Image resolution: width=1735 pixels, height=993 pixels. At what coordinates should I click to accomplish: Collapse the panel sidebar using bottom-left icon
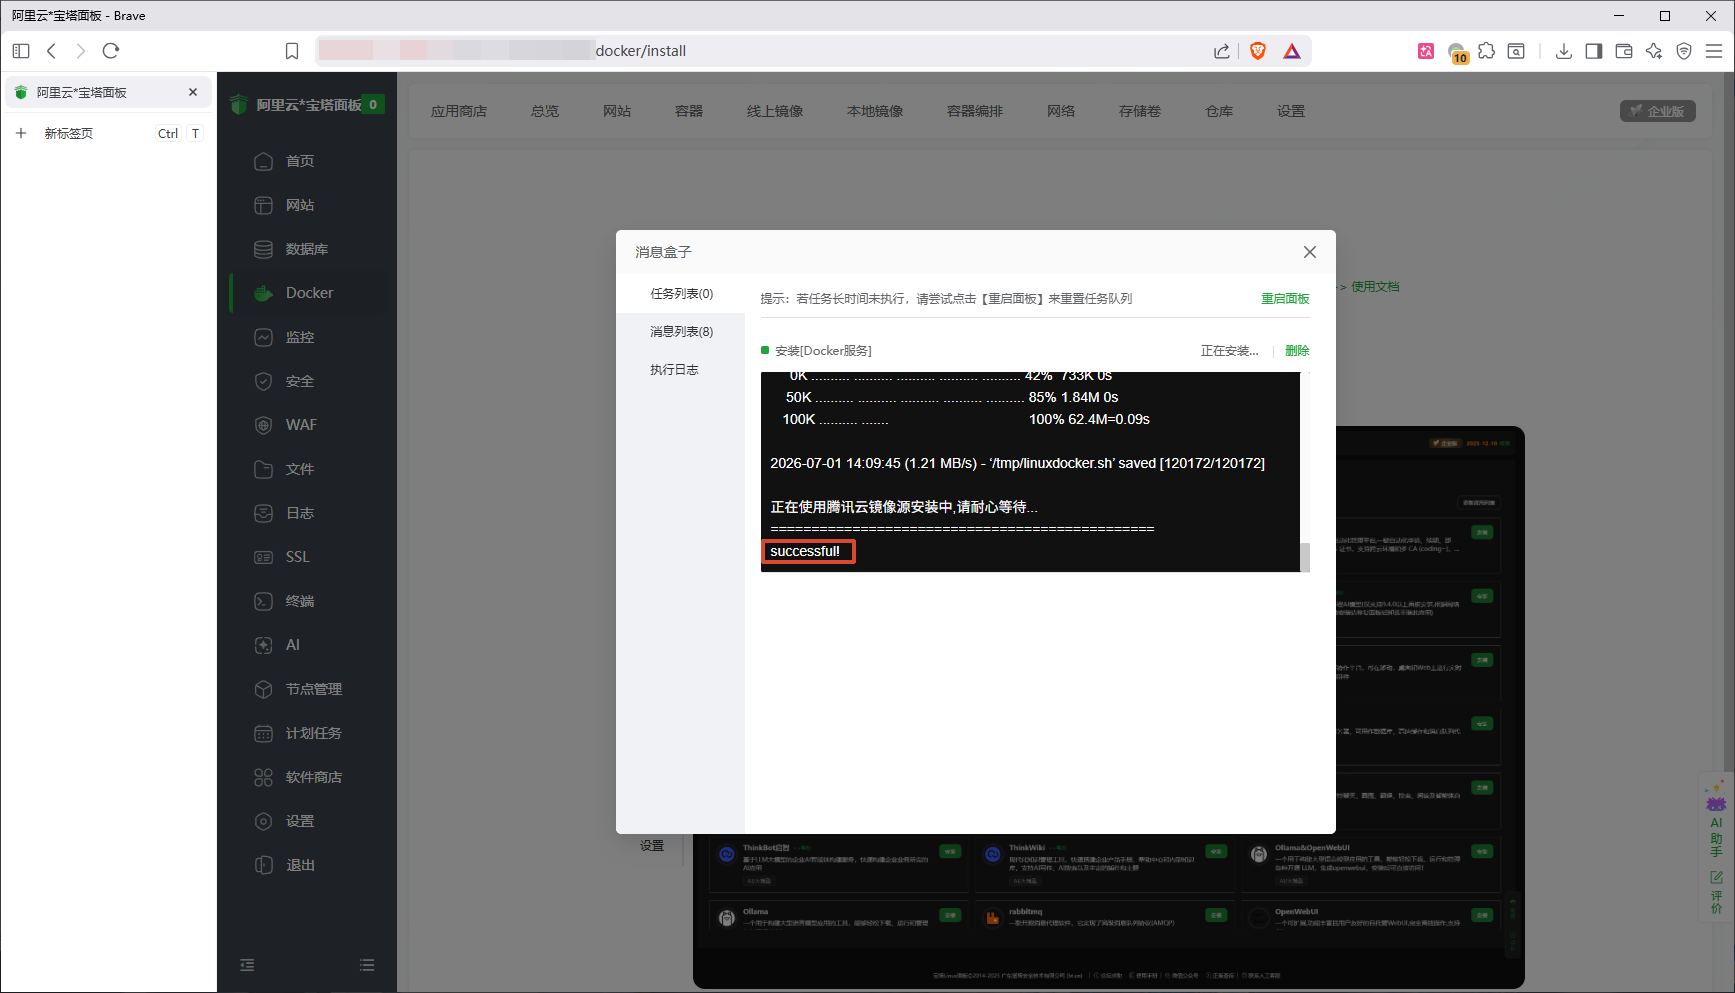pyautogui.click(x=247, y=965)
